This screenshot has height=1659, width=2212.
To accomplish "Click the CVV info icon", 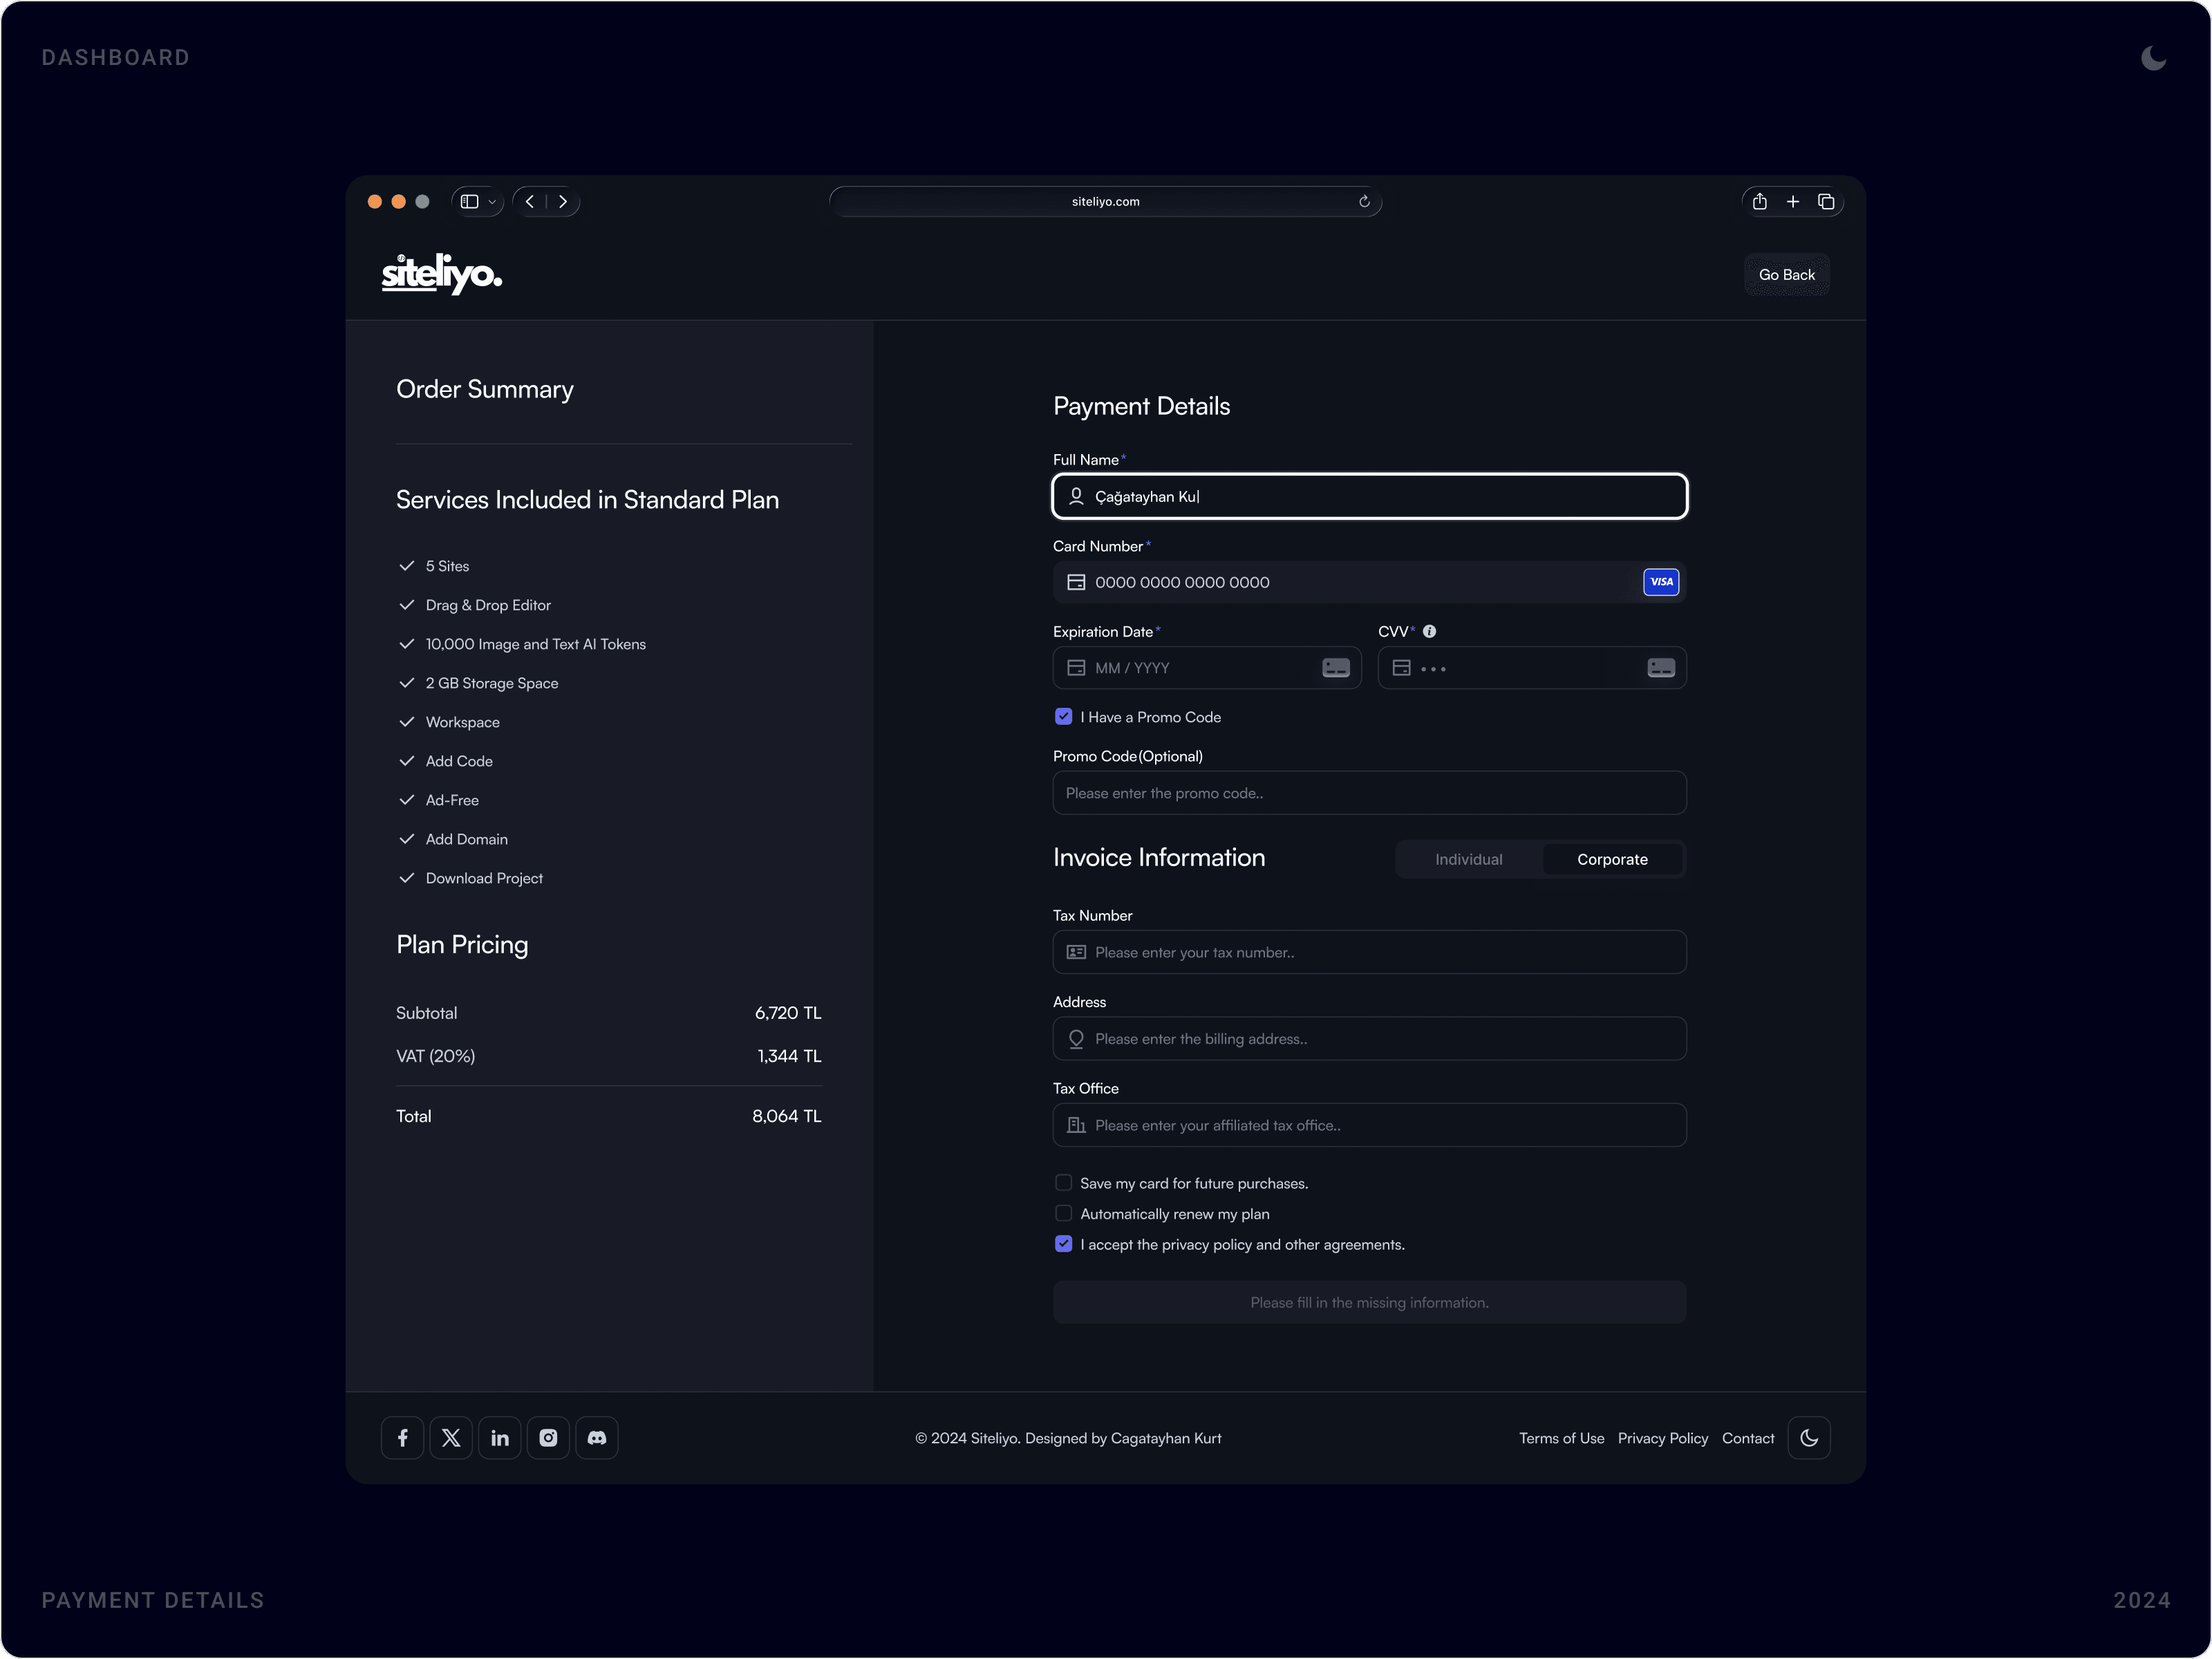I will tap(1430, 631).
